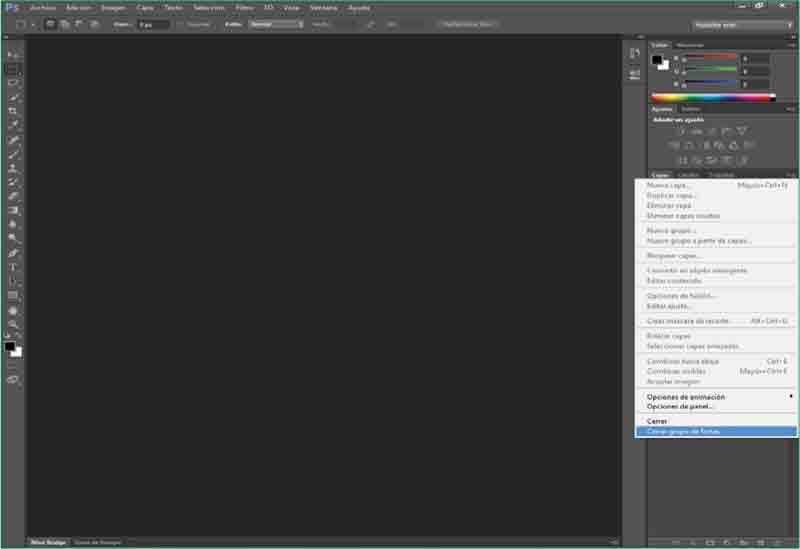800x549 pixels.
Task: Expand the Marquee tool preset picker arrow
Action: 32,23
